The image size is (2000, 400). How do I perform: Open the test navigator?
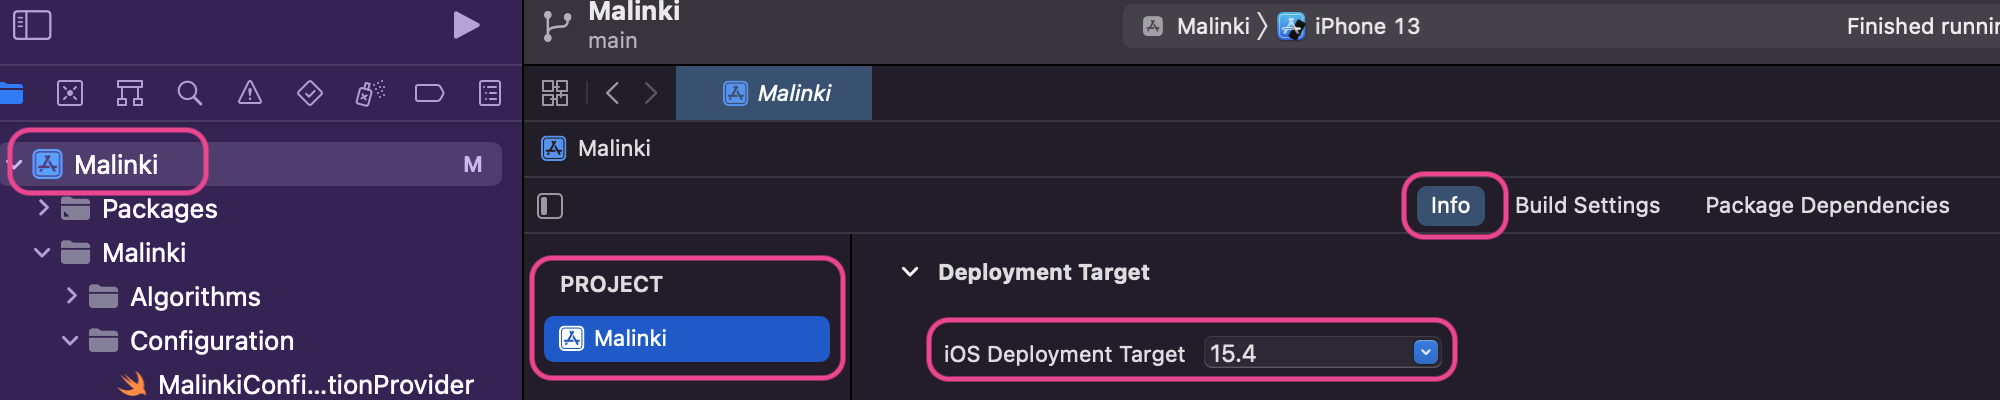click(x=310, y=94)
